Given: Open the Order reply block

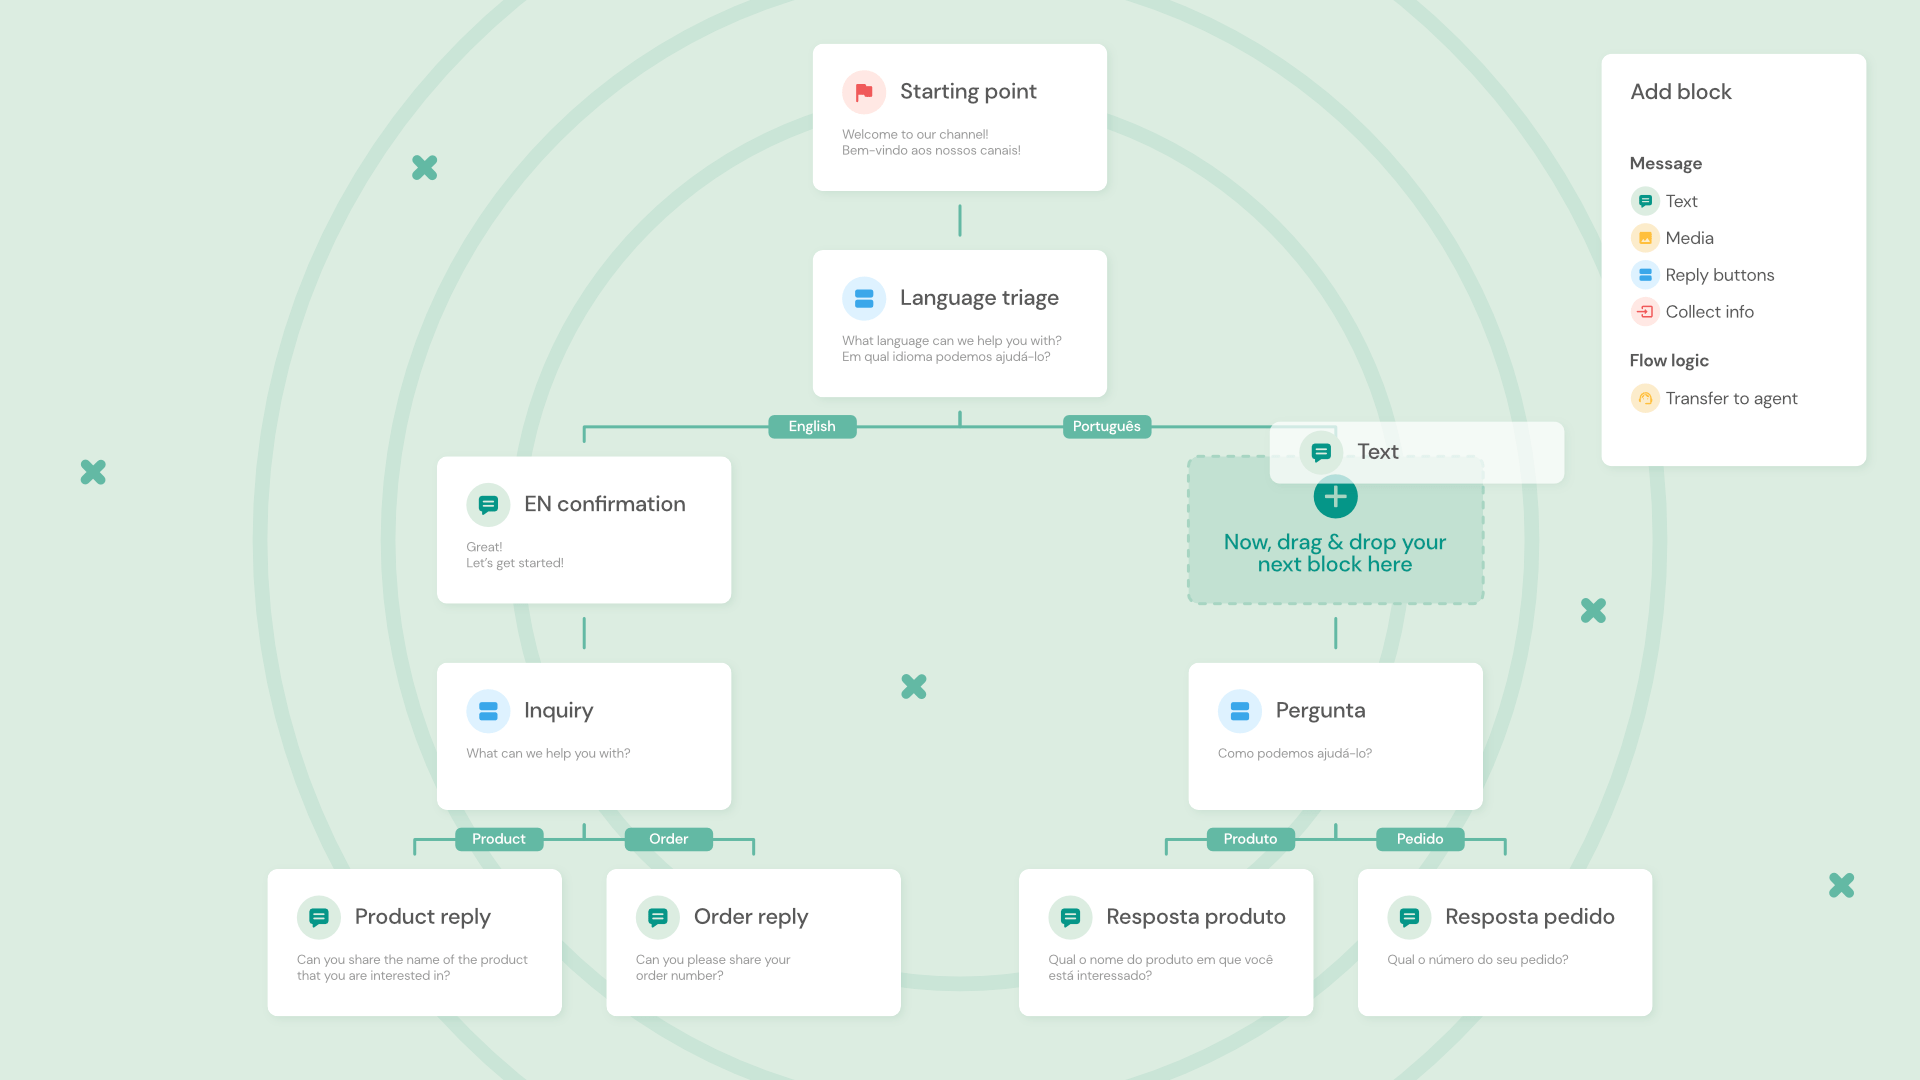Looking at the screenshot, I should (752, 942).
